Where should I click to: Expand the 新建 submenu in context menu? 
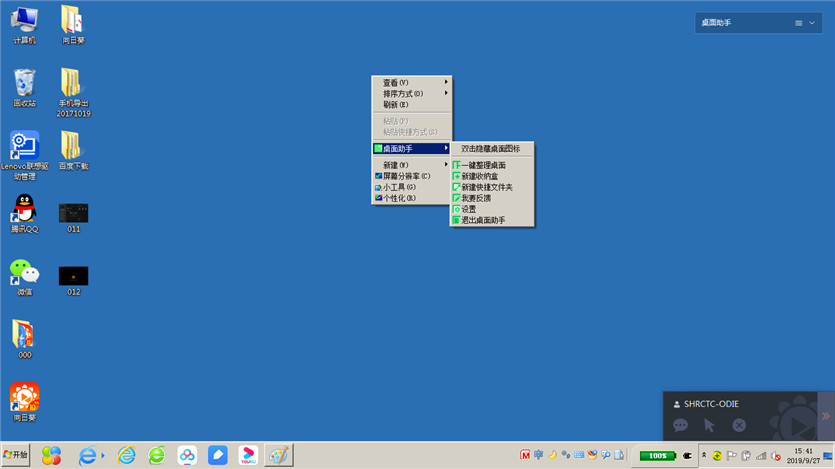pyautogui.click(x=411, y=165)
